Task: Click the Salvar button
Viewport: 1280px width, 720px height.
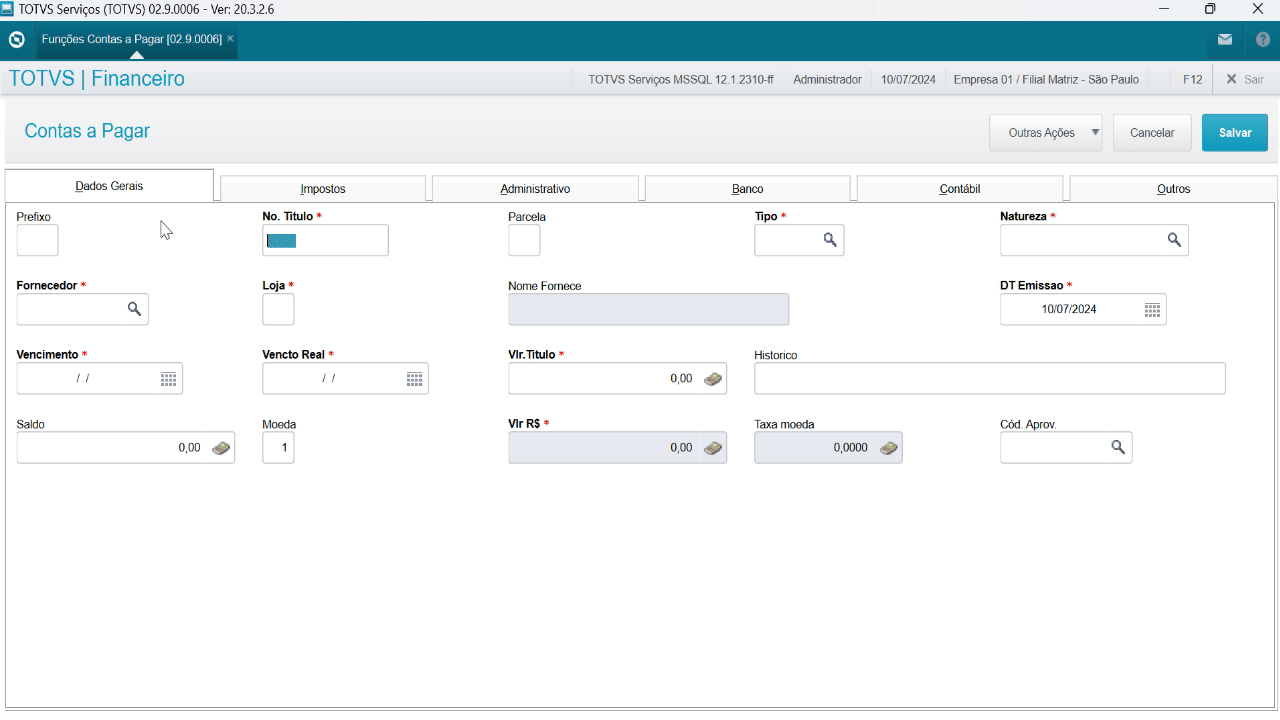Action: [x=1235, y=133]
